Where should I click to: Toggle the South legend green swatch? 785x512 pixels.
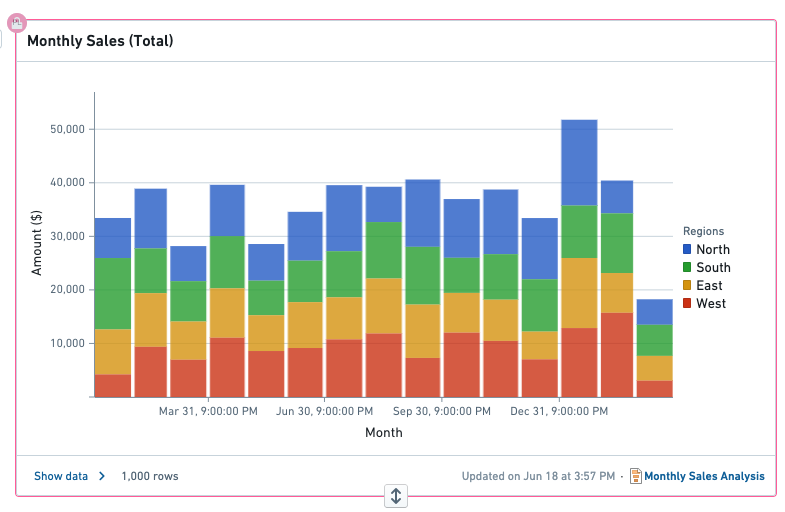tap(687, 267)
